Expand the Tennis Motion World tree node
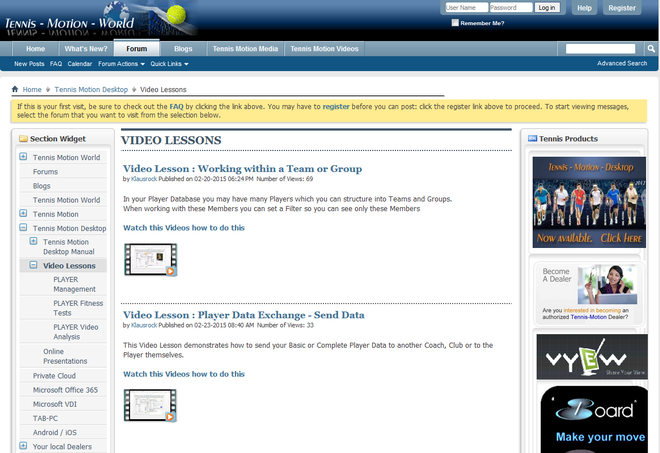 coord(23,157)
